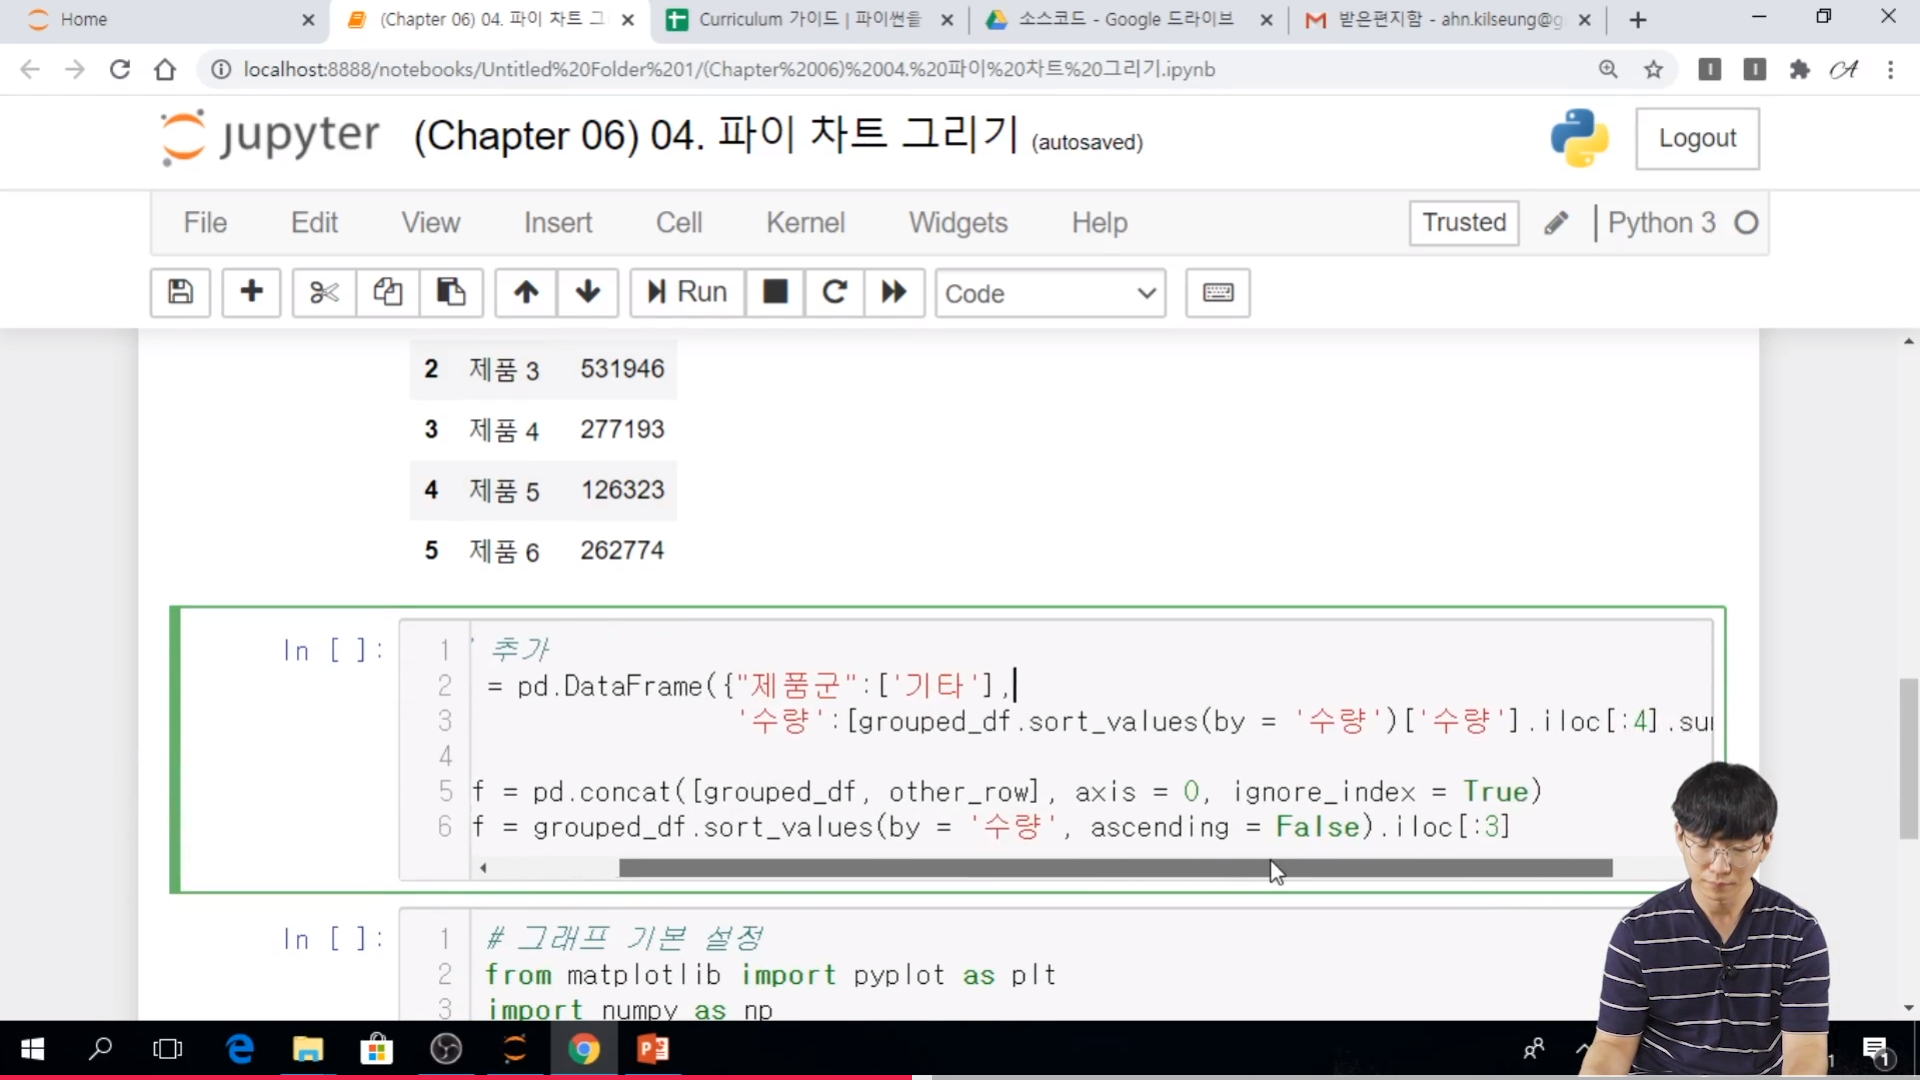Bookmark this page with star icon
The height and width of the screenshot is (1080, 1920).
(x=1654, y=69)
